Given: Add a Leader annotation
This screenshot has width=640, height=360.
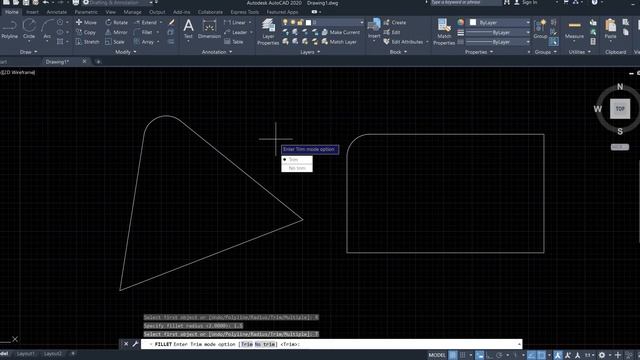Looking at the screenshot, I should [x=236, y=32].
